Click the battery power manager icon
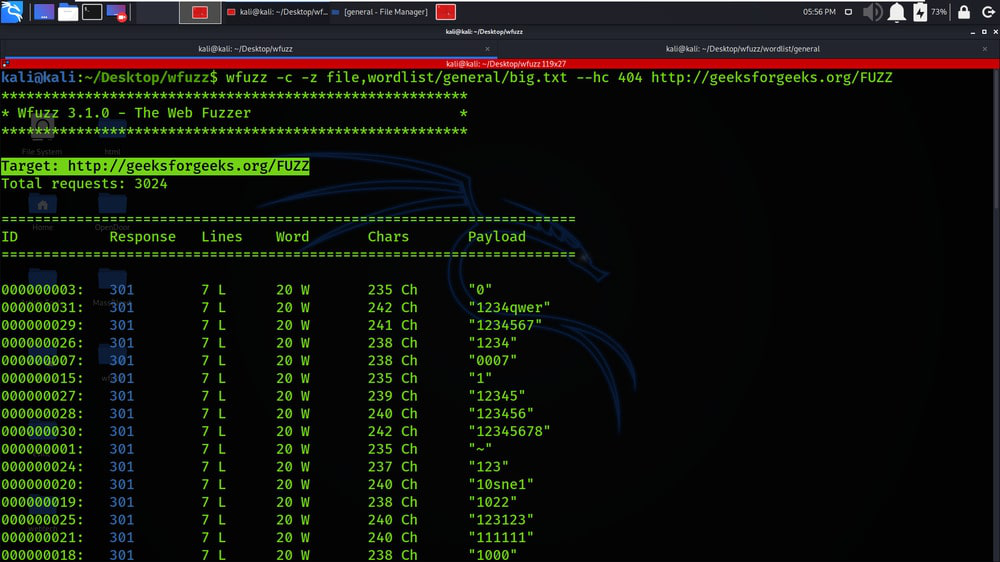This screenshot has height=562, width=1000. click(x=920, y=12)
